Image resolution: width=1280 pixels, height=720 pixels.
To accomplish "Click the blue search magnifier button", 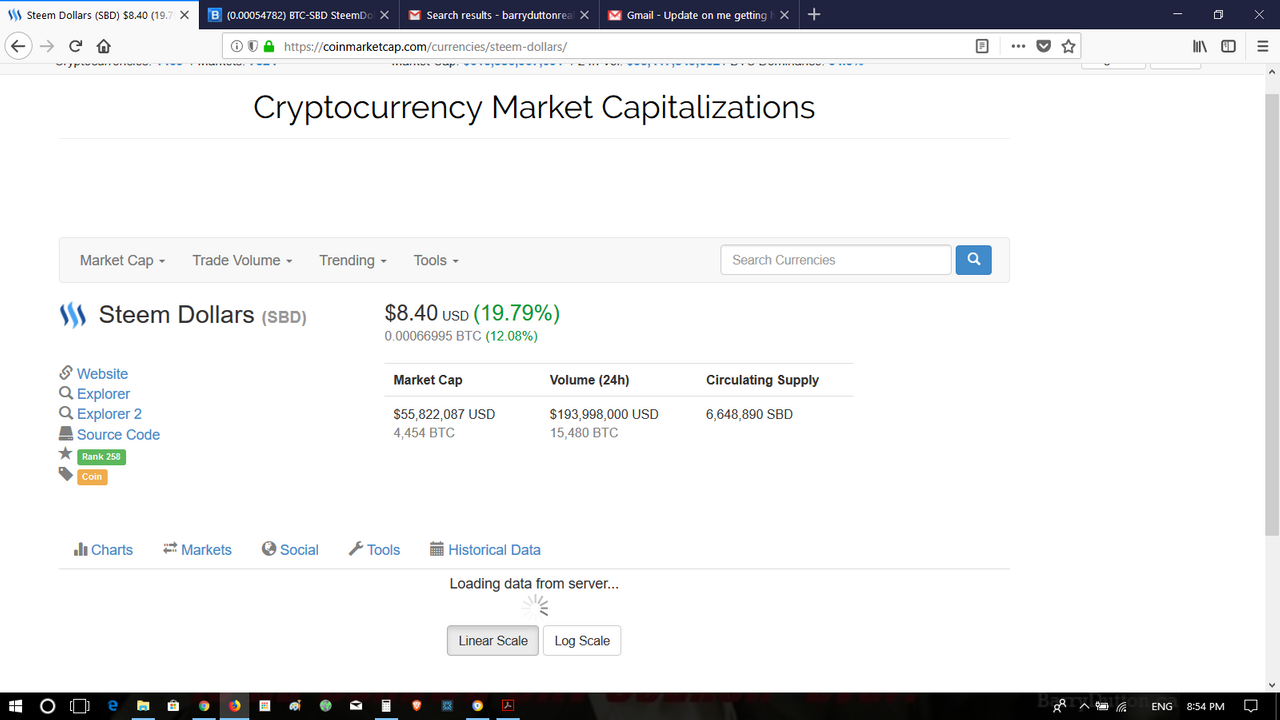I will tap(973, 260).
